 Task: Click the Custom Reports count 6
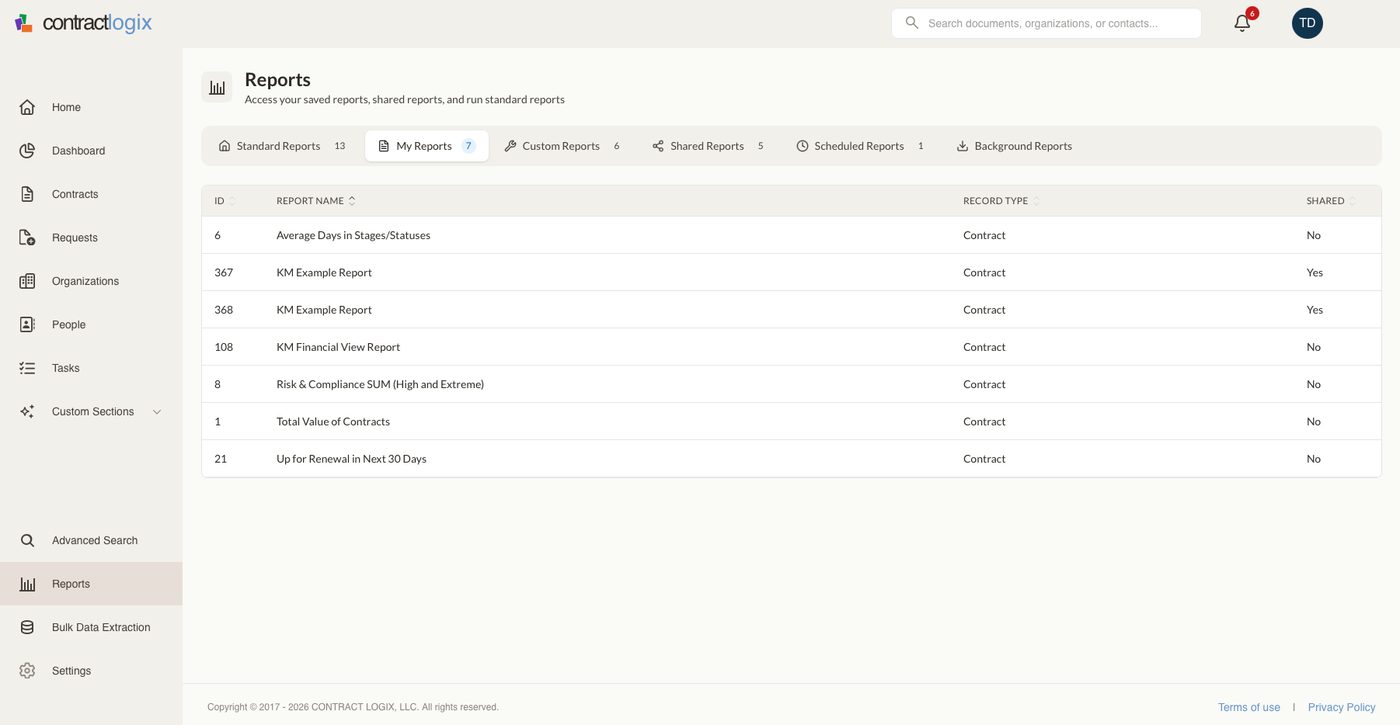(x=616, y=146)
